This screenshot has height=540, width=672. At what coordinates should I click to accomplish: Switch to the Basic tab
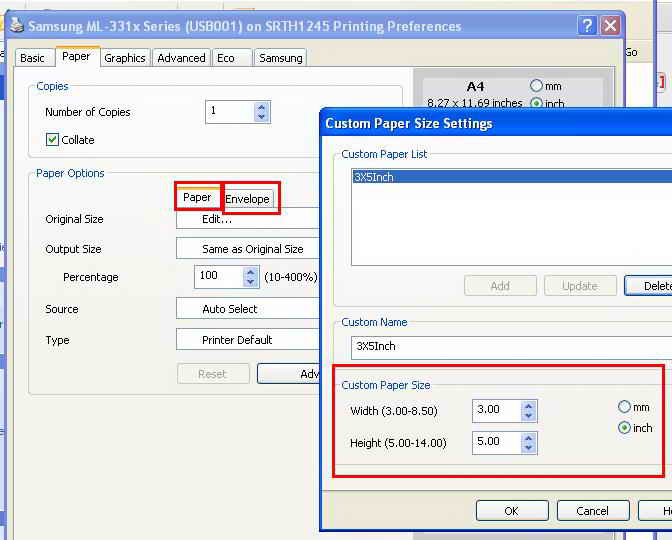pos(33,58)
